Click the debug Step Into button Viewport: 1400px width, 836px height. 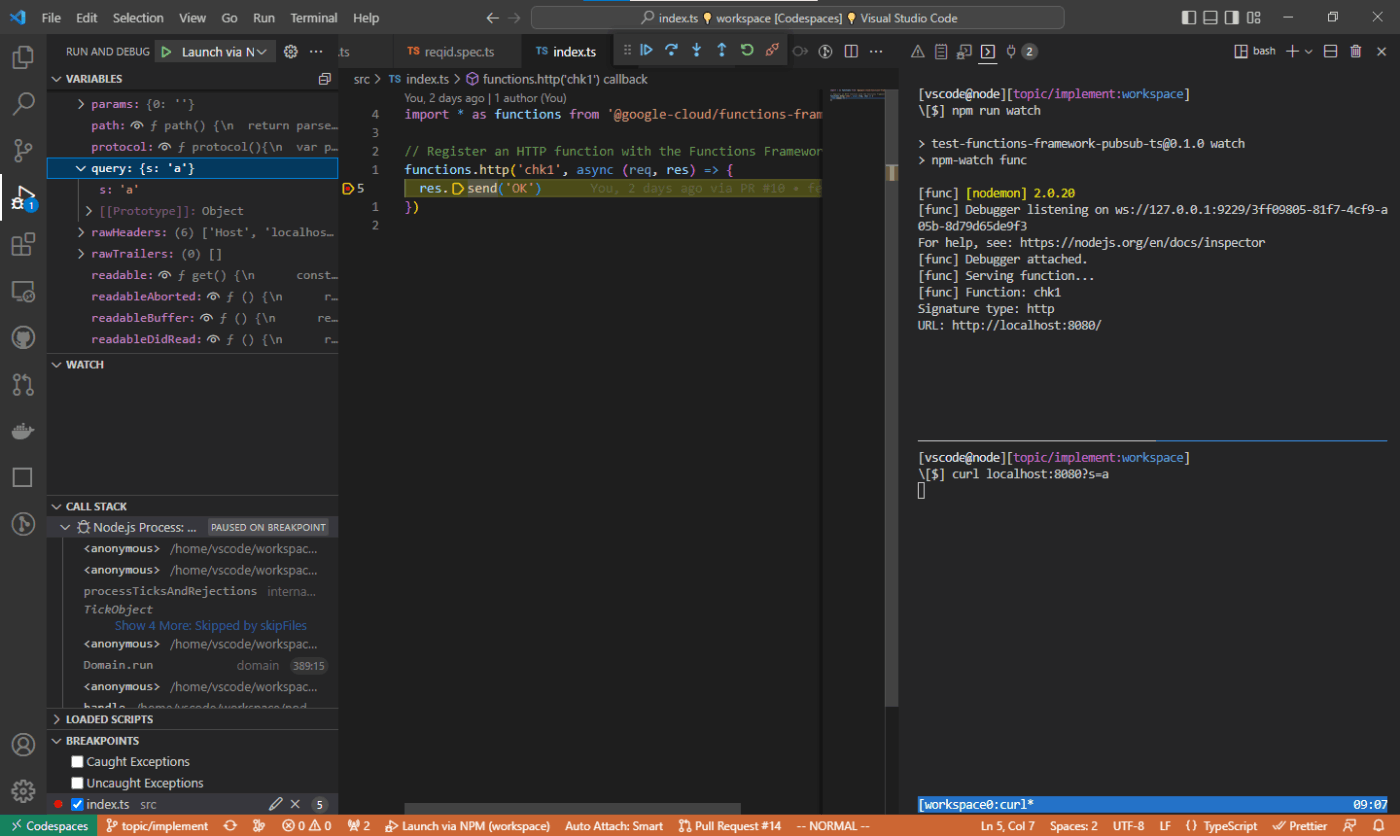[696, 50]
